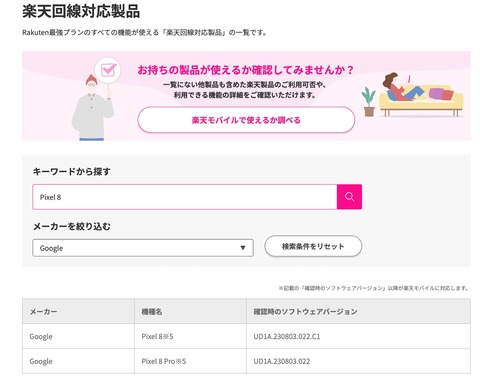Image resolution: width=480 pixels, height=378 pixels.
Task: Click the checkmark sign icon in banner
Action: pyautogui.click(x=108, y=70)
